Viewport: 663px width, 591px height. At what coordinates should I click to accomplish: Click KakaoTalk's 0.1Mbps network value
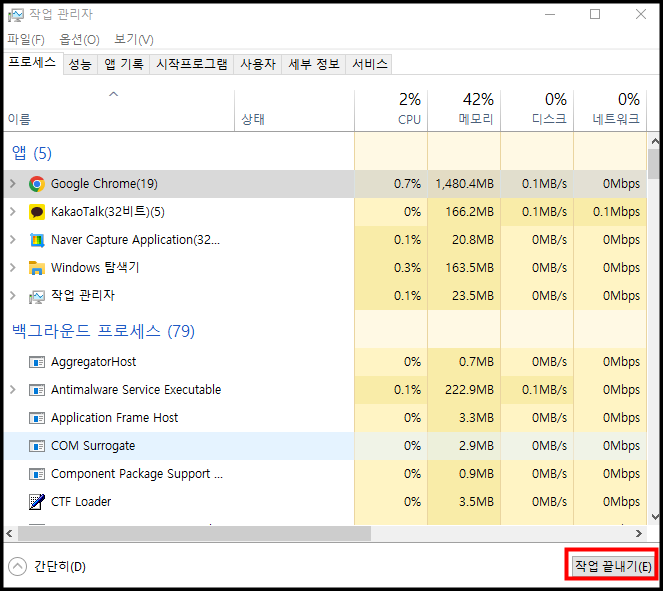coord(616,212)
